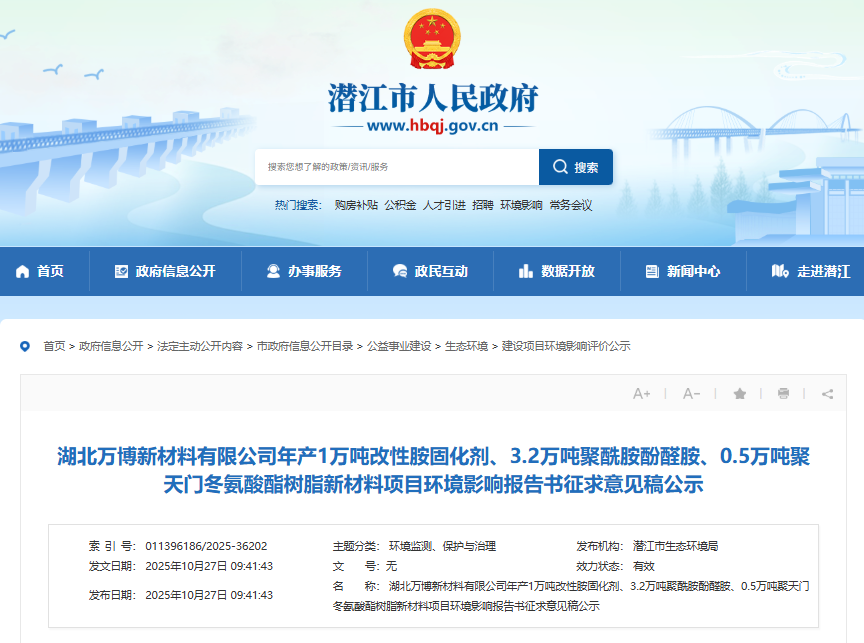Click the decrease font size A- icon
This screenshot has width=864, height=643.
coord(691,394)
